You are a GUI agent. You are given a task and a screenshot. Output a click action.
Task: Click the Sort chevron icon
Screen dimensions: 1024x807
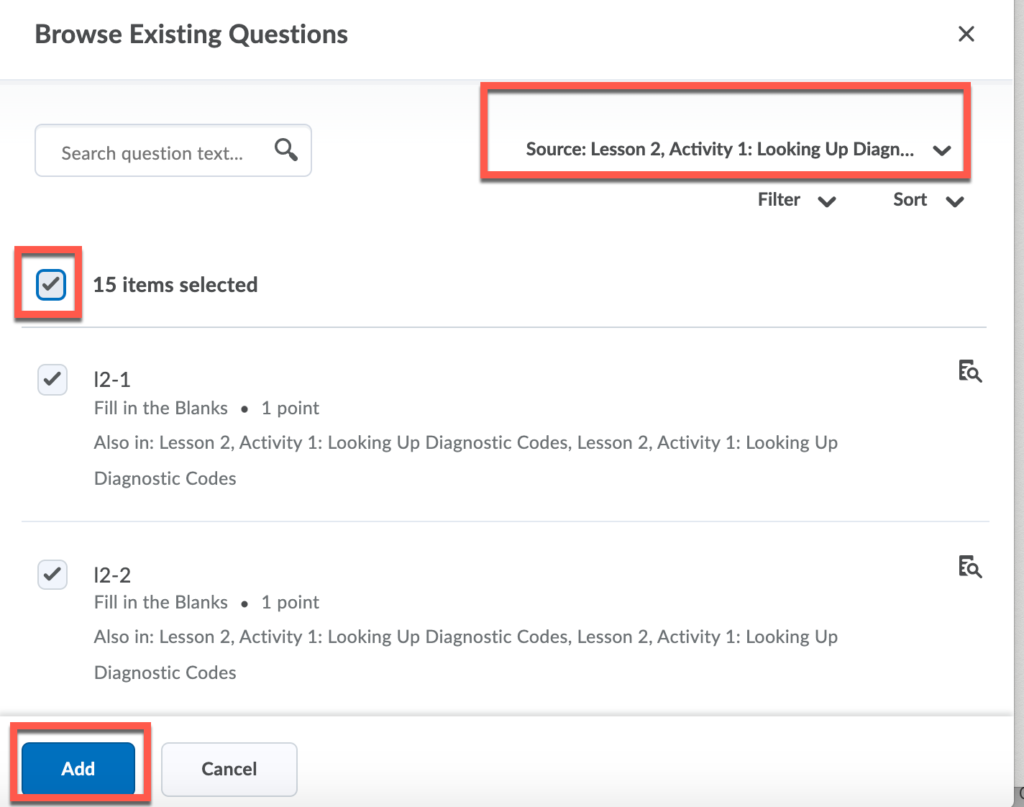(955, 201)
